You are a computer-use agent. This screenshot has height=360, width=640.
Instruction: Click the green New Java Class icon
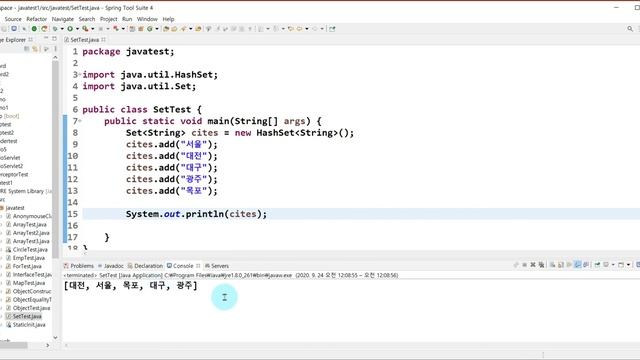(150, 29)
